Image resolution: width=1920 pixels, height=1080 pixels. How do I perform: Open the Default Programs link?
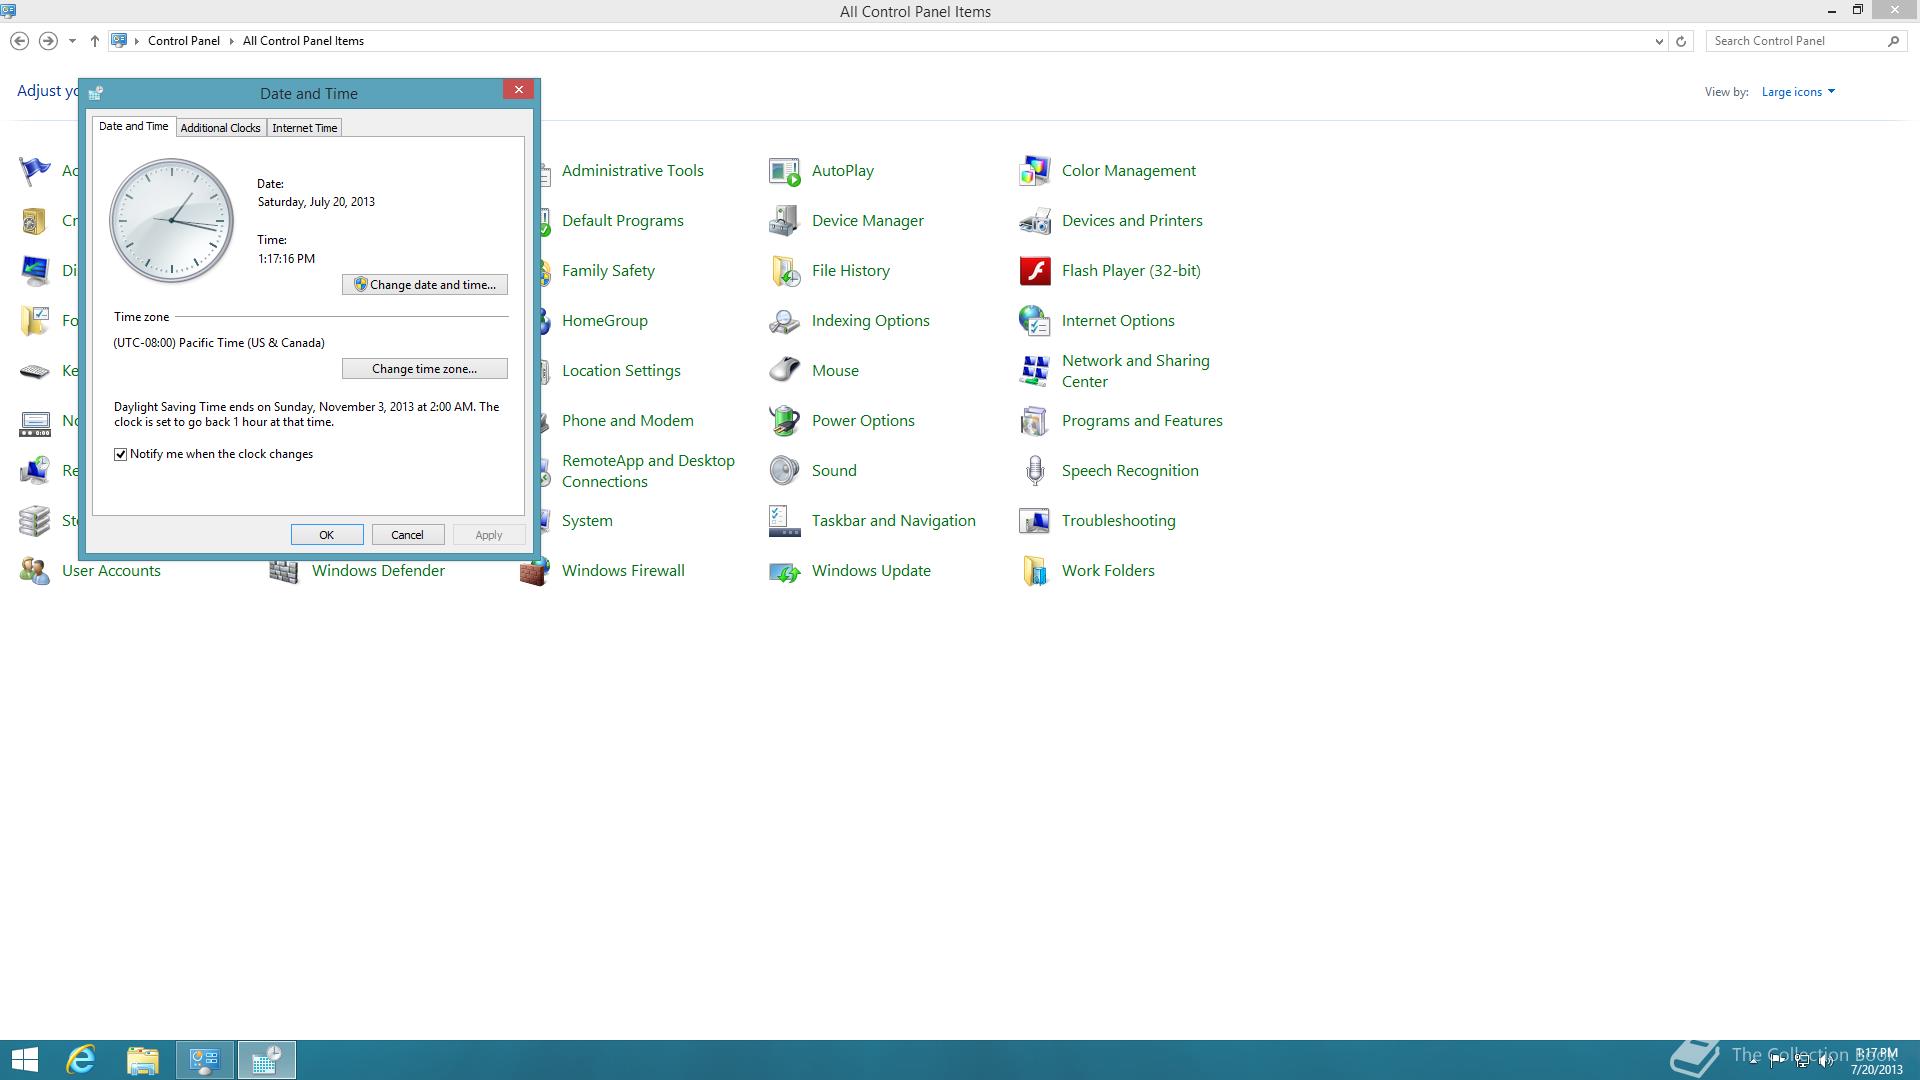(x=622, y=221)
